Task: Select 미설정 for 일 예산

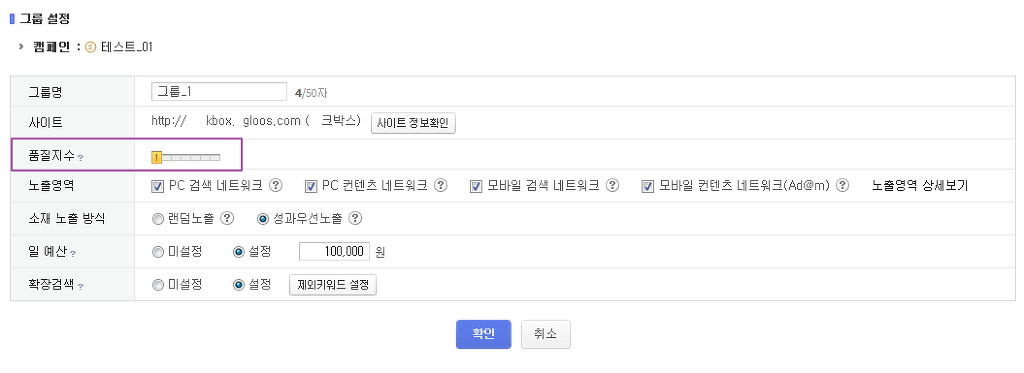Action: 157,251
